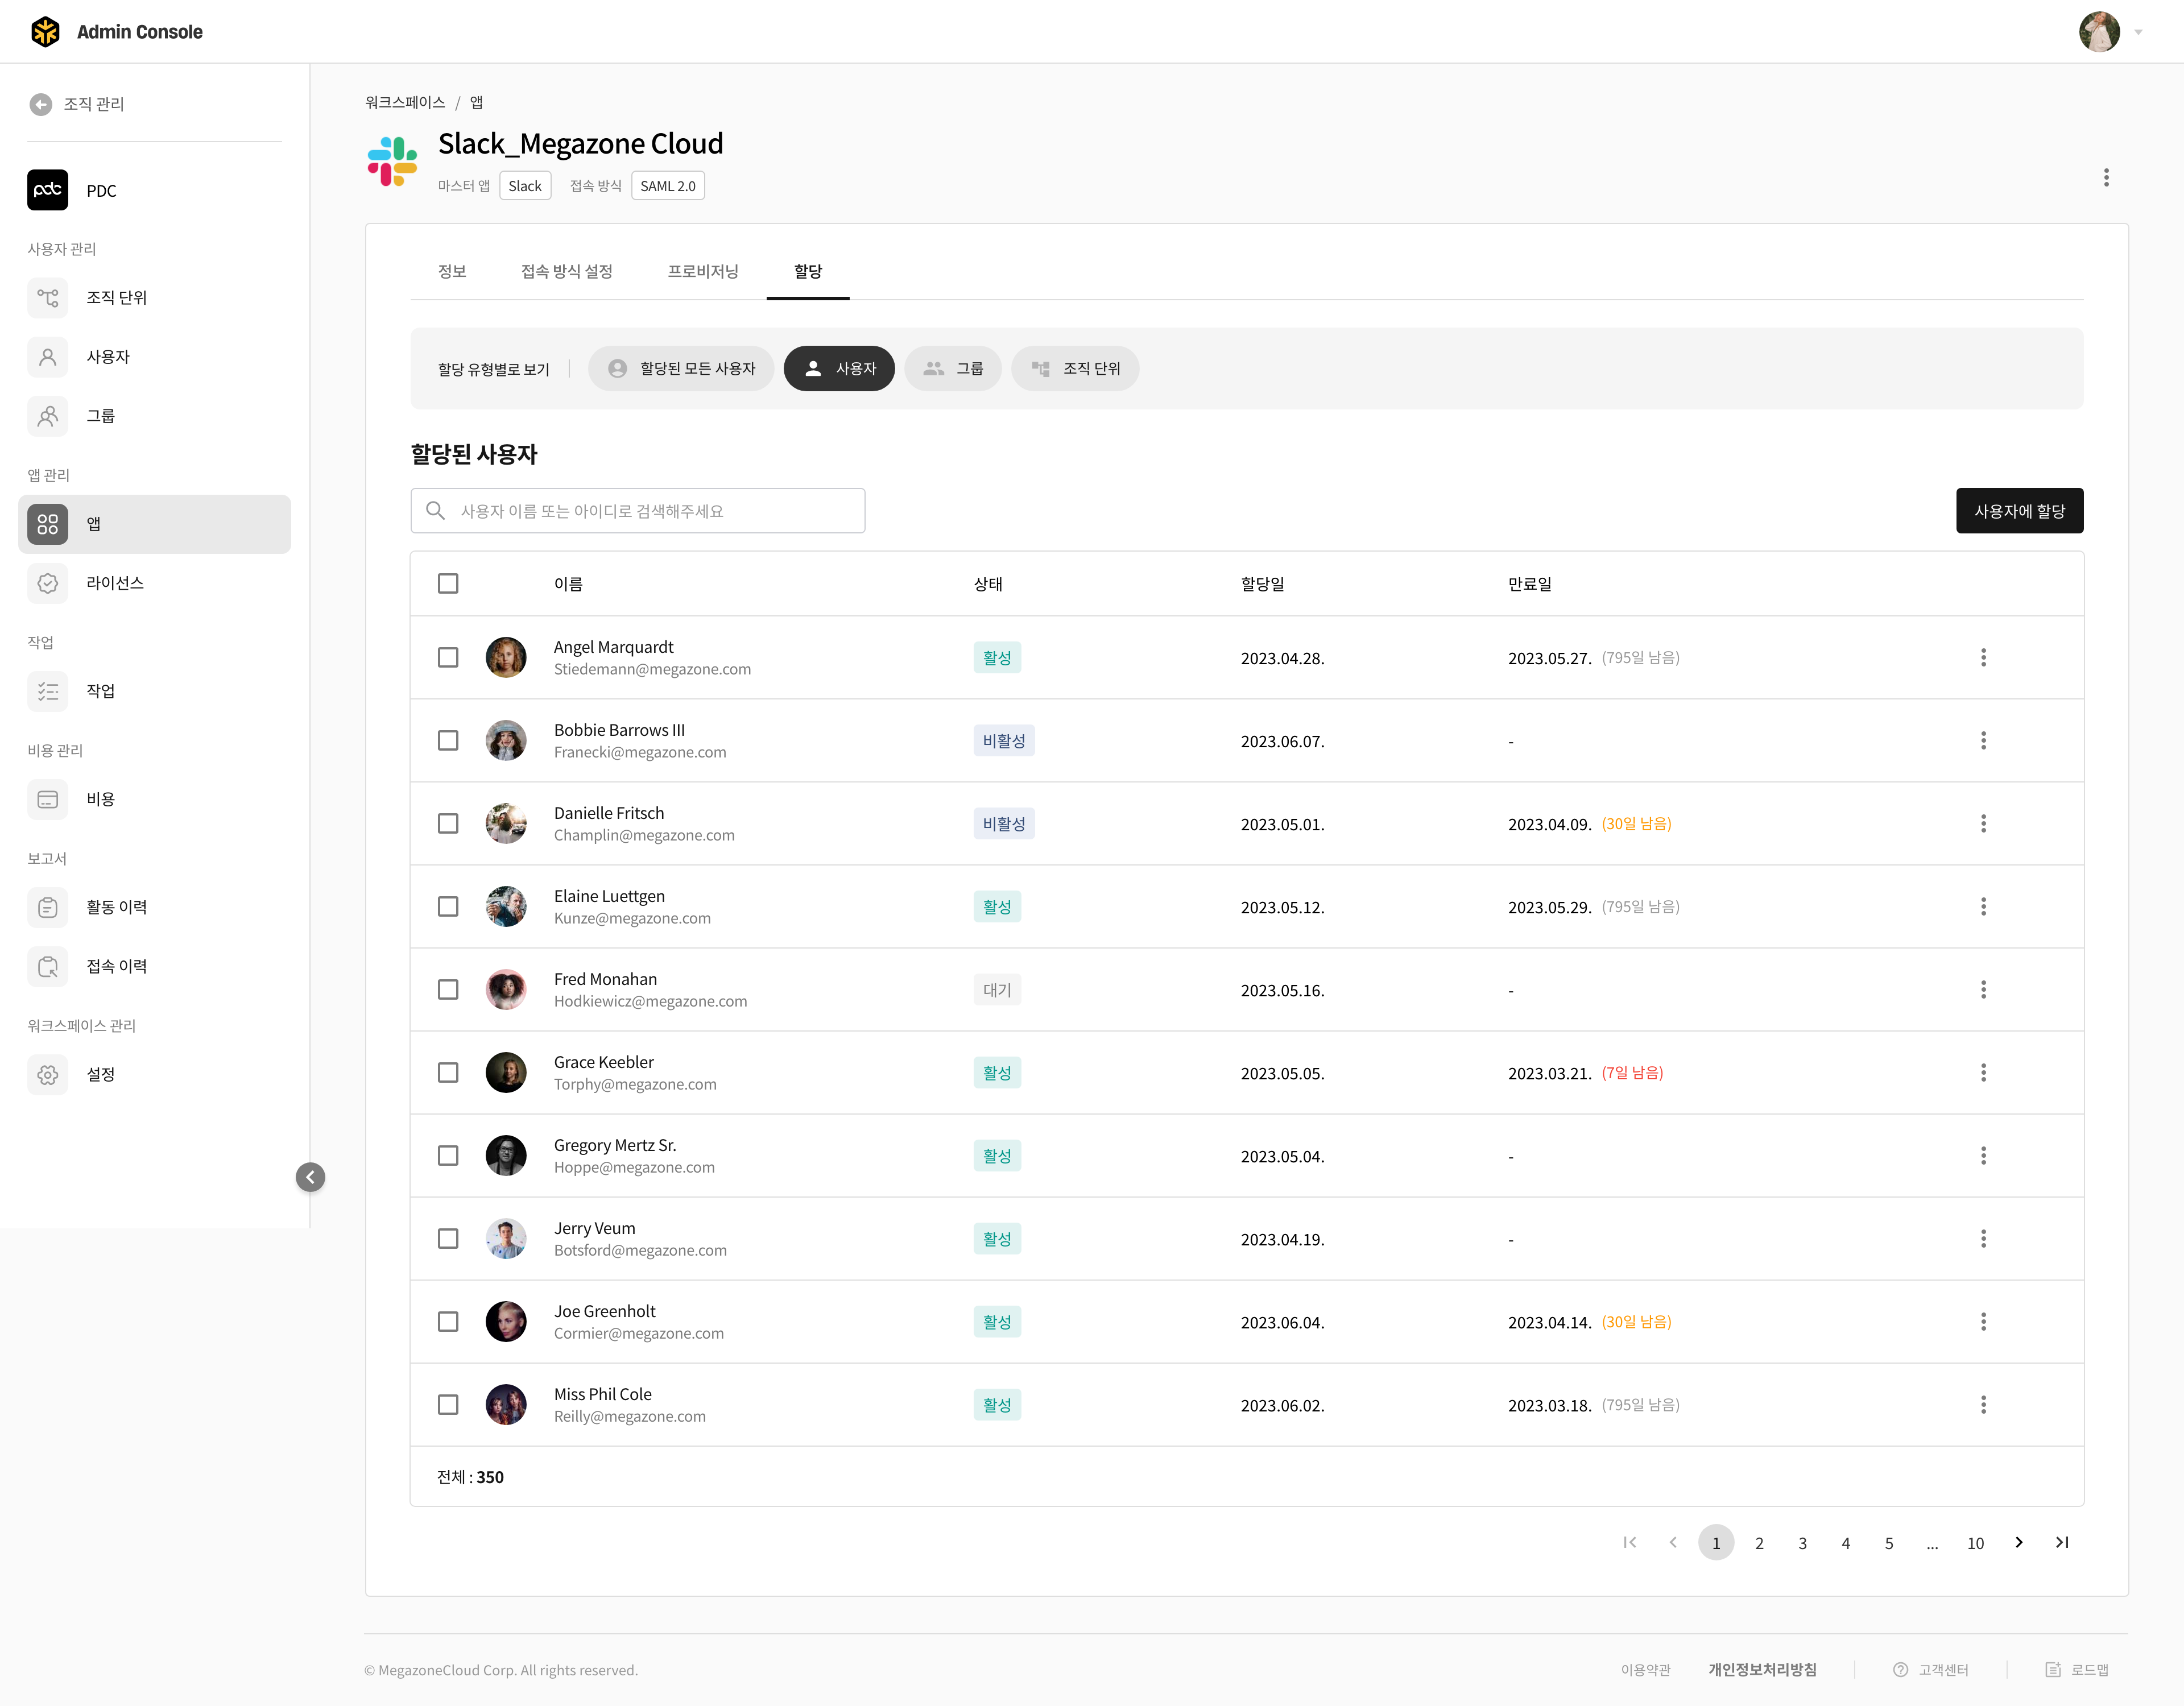Click the Miss Phil Cole name
Viewport: 2184px width, 1706px height.
coord(603,1394)
